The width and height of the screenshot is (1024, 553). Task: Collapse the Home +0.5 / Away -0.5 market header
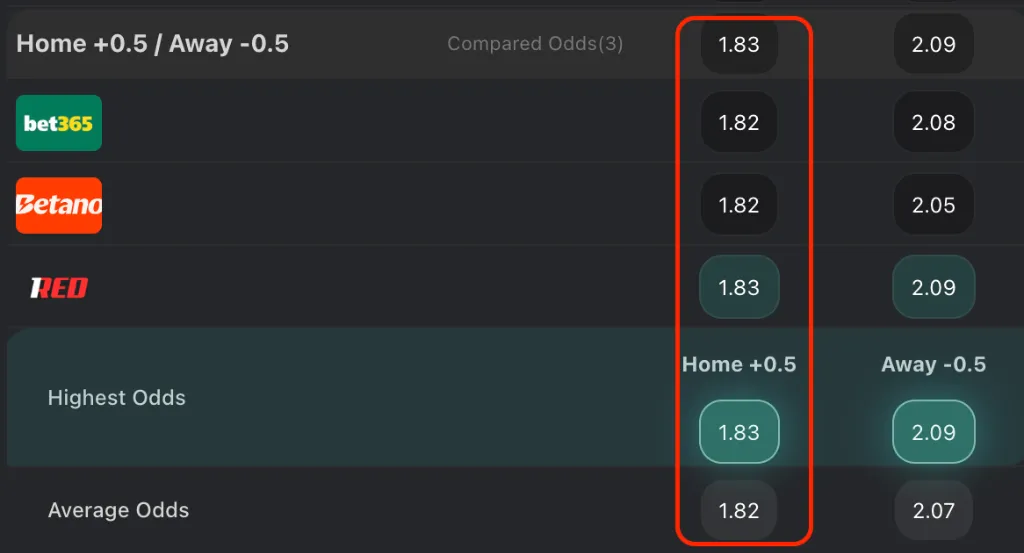pyautogui.click(x=153, y=44)
